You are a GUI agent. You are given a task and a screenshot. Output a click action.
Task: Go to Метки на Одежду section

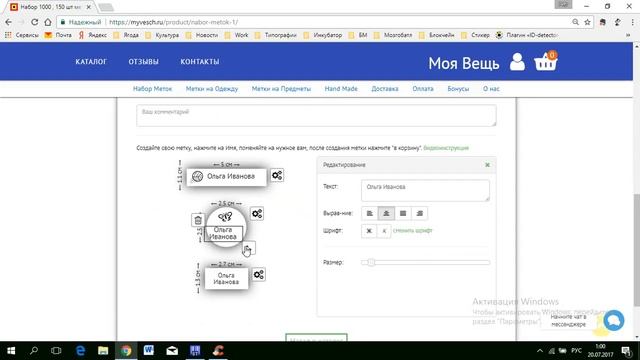pos(212,89)
